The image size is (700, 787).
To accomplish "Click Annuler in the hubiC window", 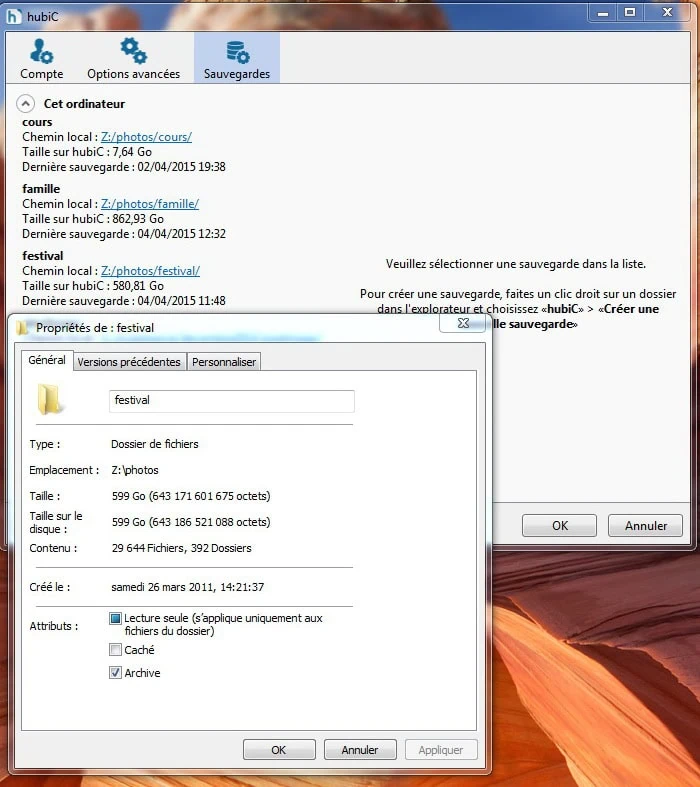I will [645, 526].
